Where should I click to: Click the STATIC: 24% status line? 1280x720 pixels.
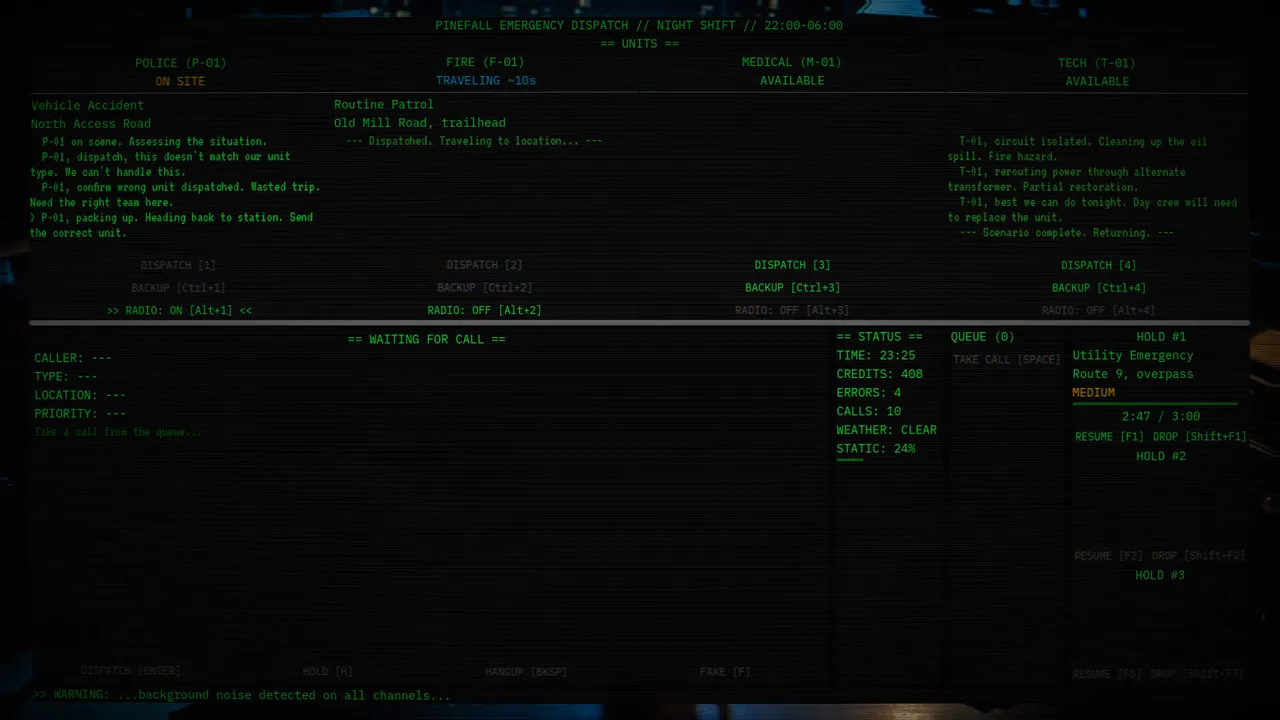(876, 449)
